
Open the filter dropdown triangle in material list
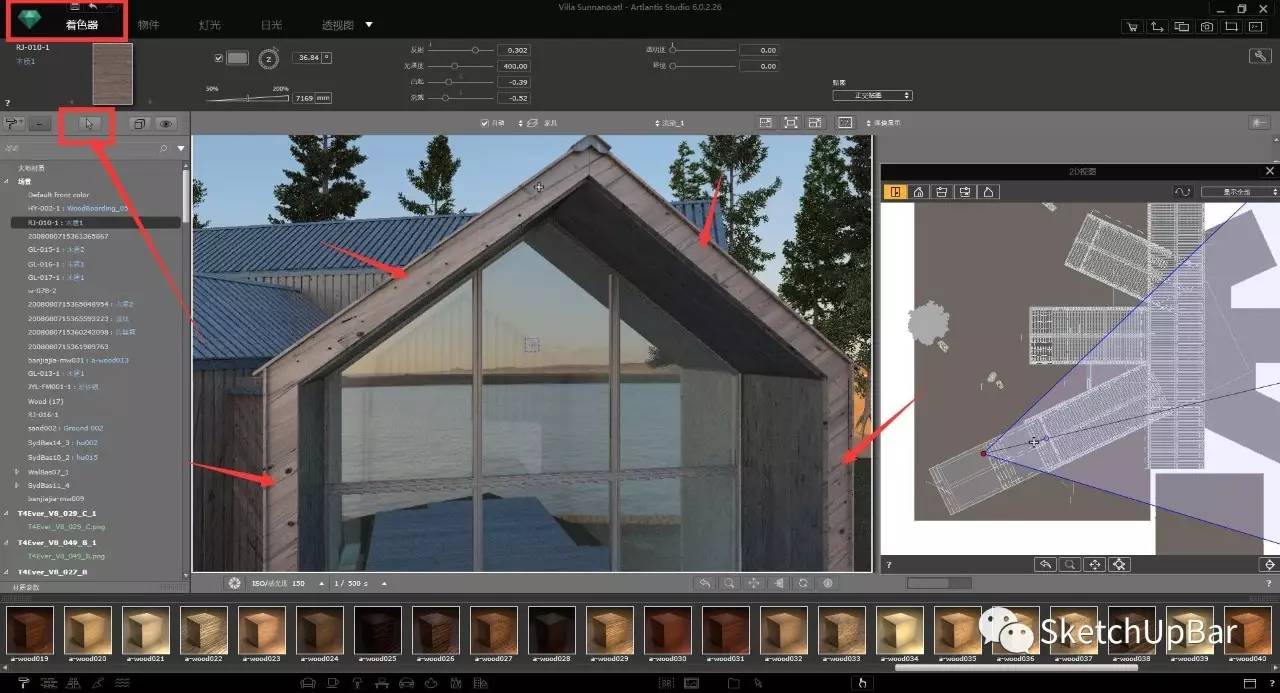[x=181, y=148]
